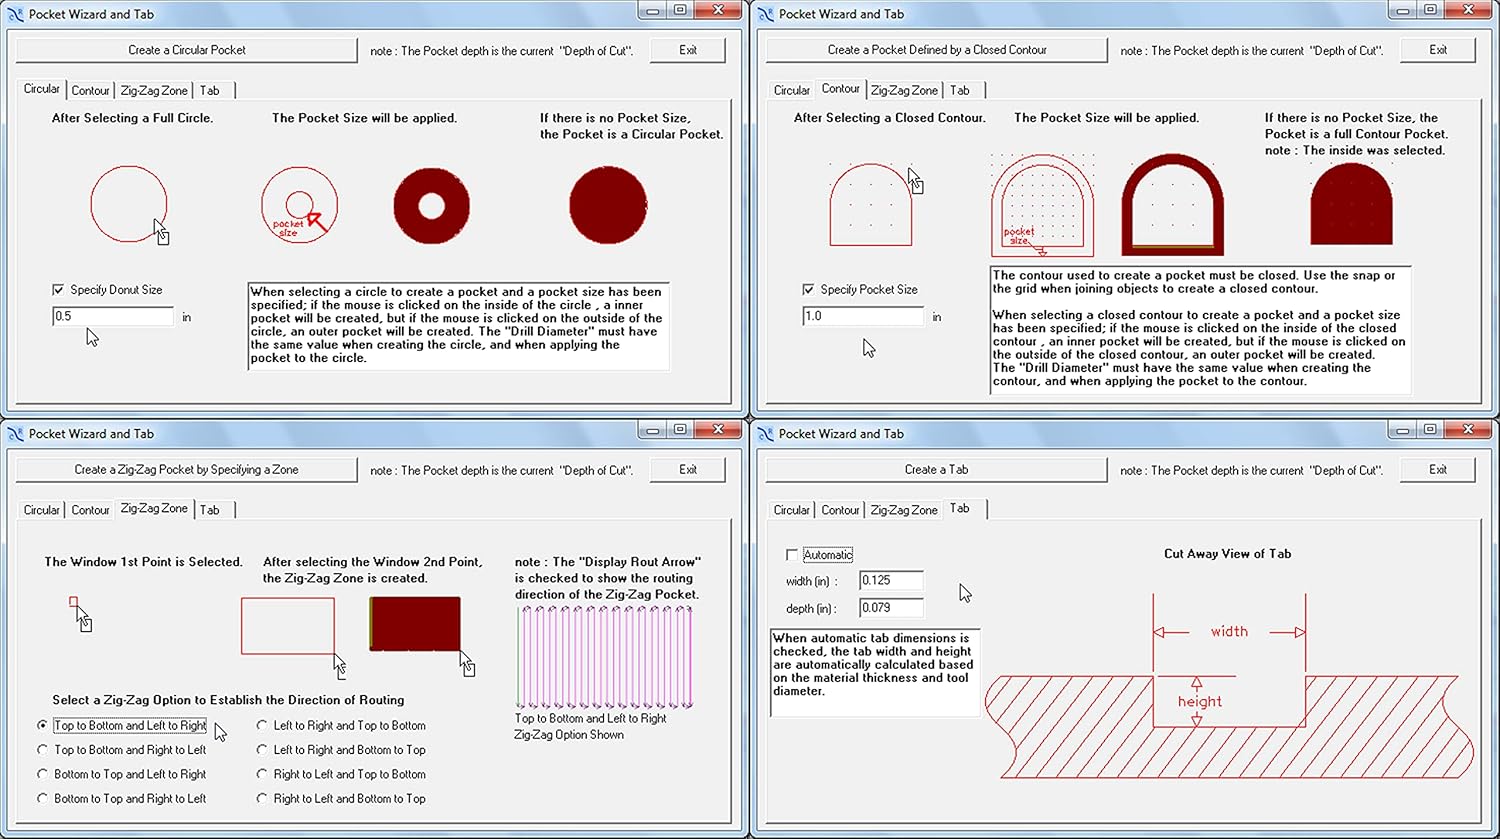Click Create a Pocket Defined by a Closed Contour button

pyautogui.click(x=937, y=50)
